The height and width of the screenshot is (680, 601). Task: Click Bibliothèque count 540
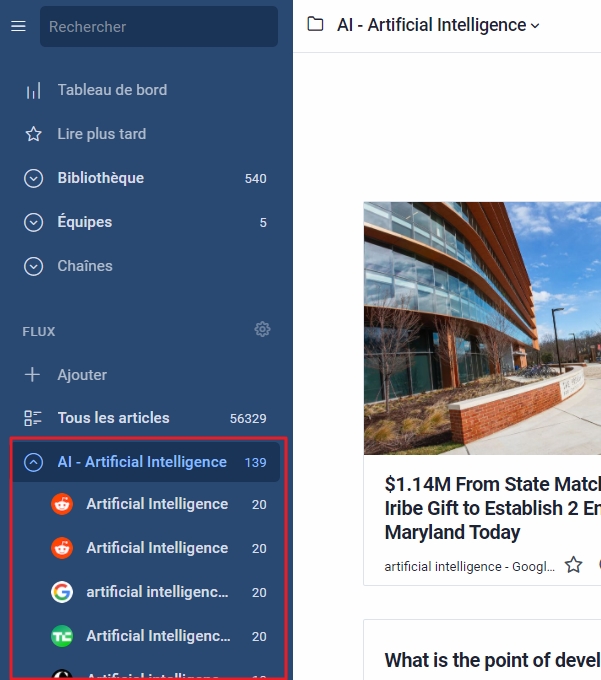coord(255,179)
